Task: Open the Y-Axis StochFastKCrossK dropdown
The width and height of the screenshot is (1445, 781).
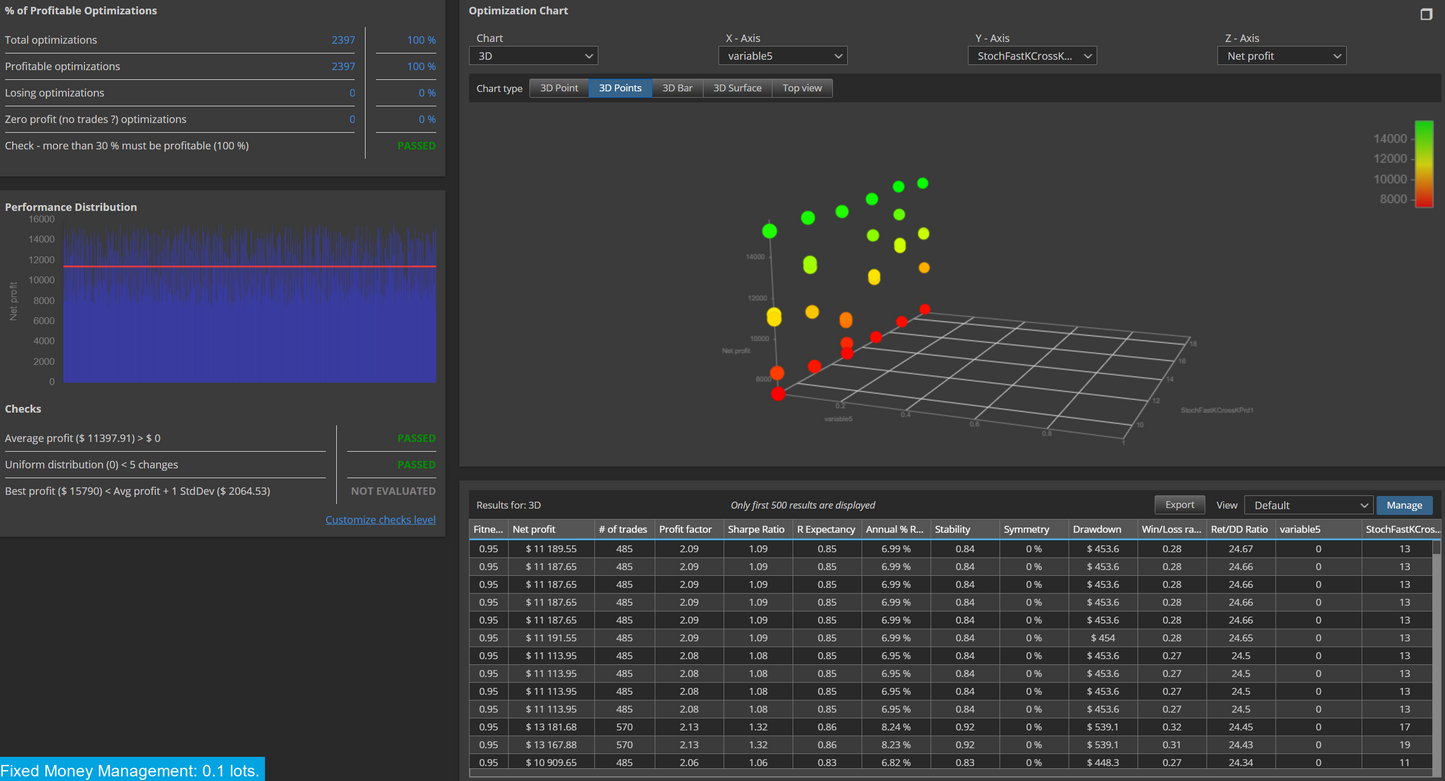Action: point(1032,56)
